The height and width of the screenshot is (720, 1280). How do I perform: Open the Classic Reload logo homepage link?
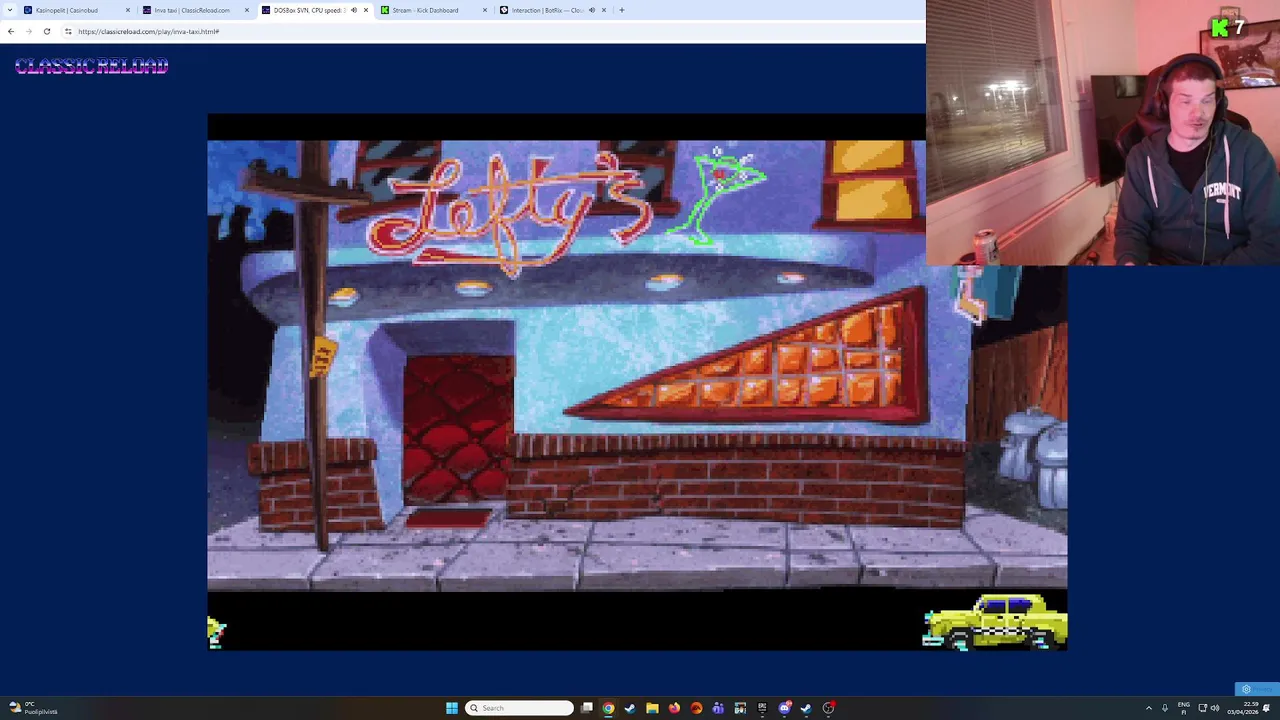coord(91,66)
